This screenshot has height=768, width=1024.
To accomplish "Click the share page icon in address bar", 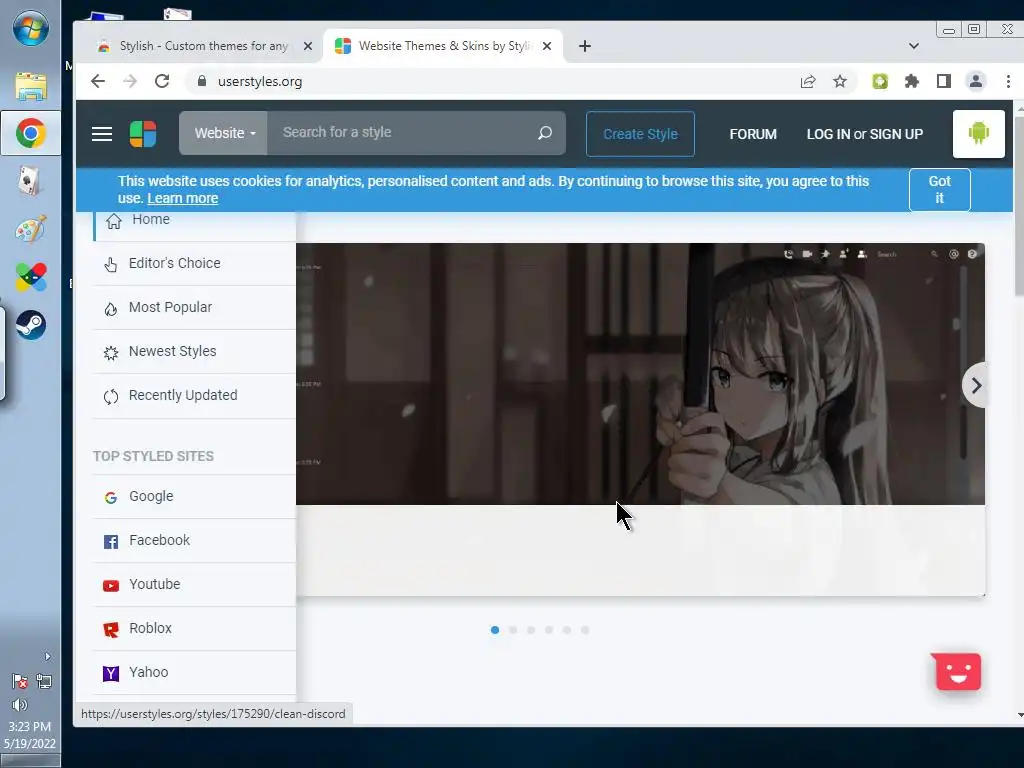I will (808, 81).
